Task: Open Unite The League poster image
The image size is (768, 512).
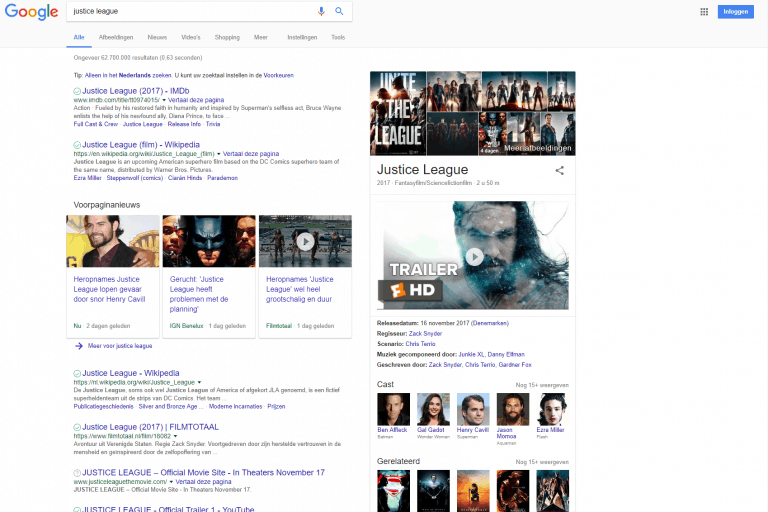Action: click(398, 113)
